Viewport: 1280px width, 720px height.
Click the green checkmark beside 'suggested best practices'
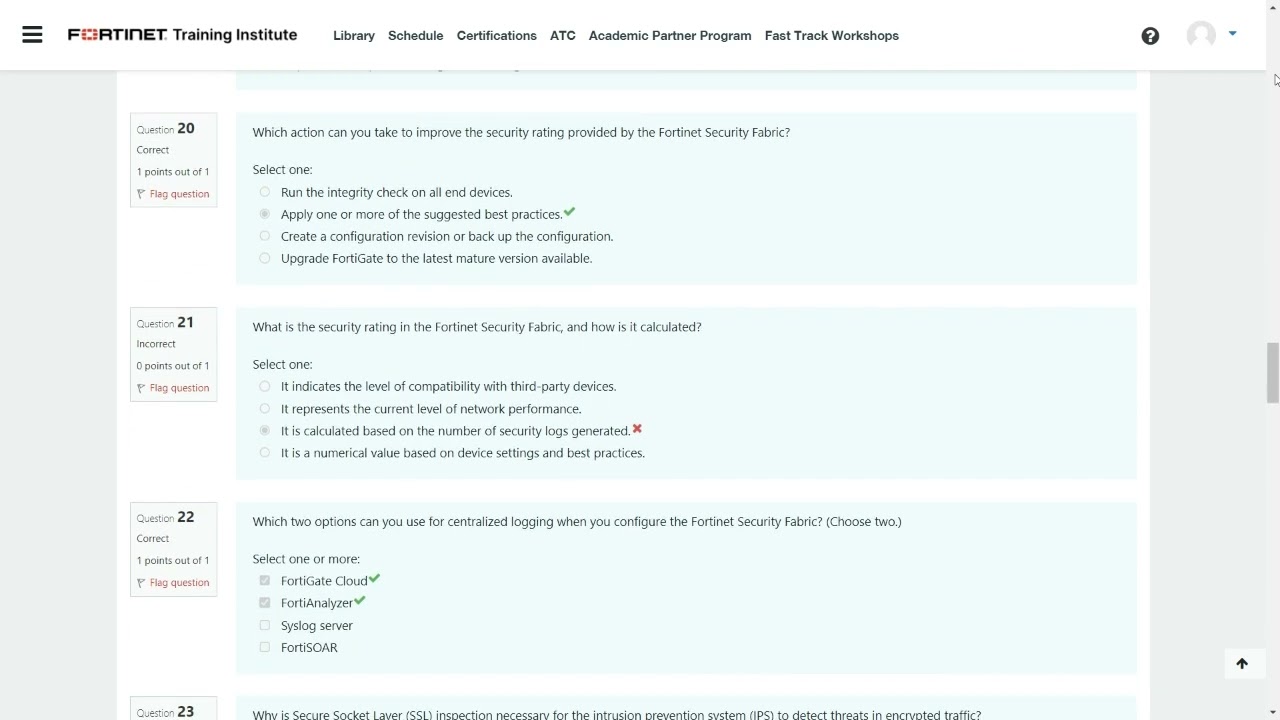point(569,212)
